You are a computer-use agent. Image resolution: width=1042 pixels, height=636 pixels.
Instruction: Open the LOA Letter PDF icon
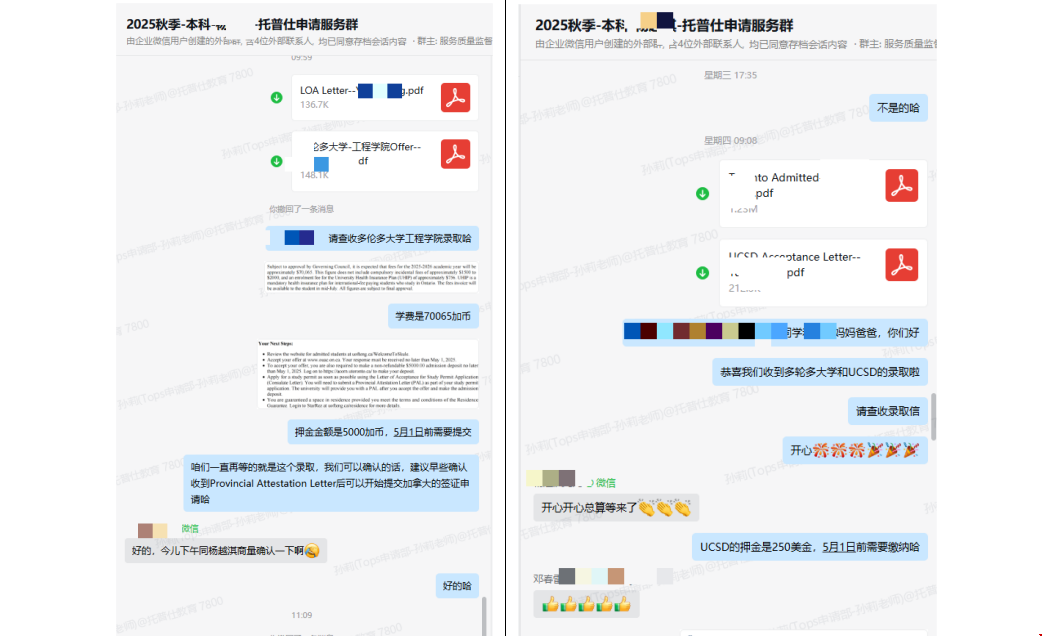pyautogui.click(x=455, y=98)
